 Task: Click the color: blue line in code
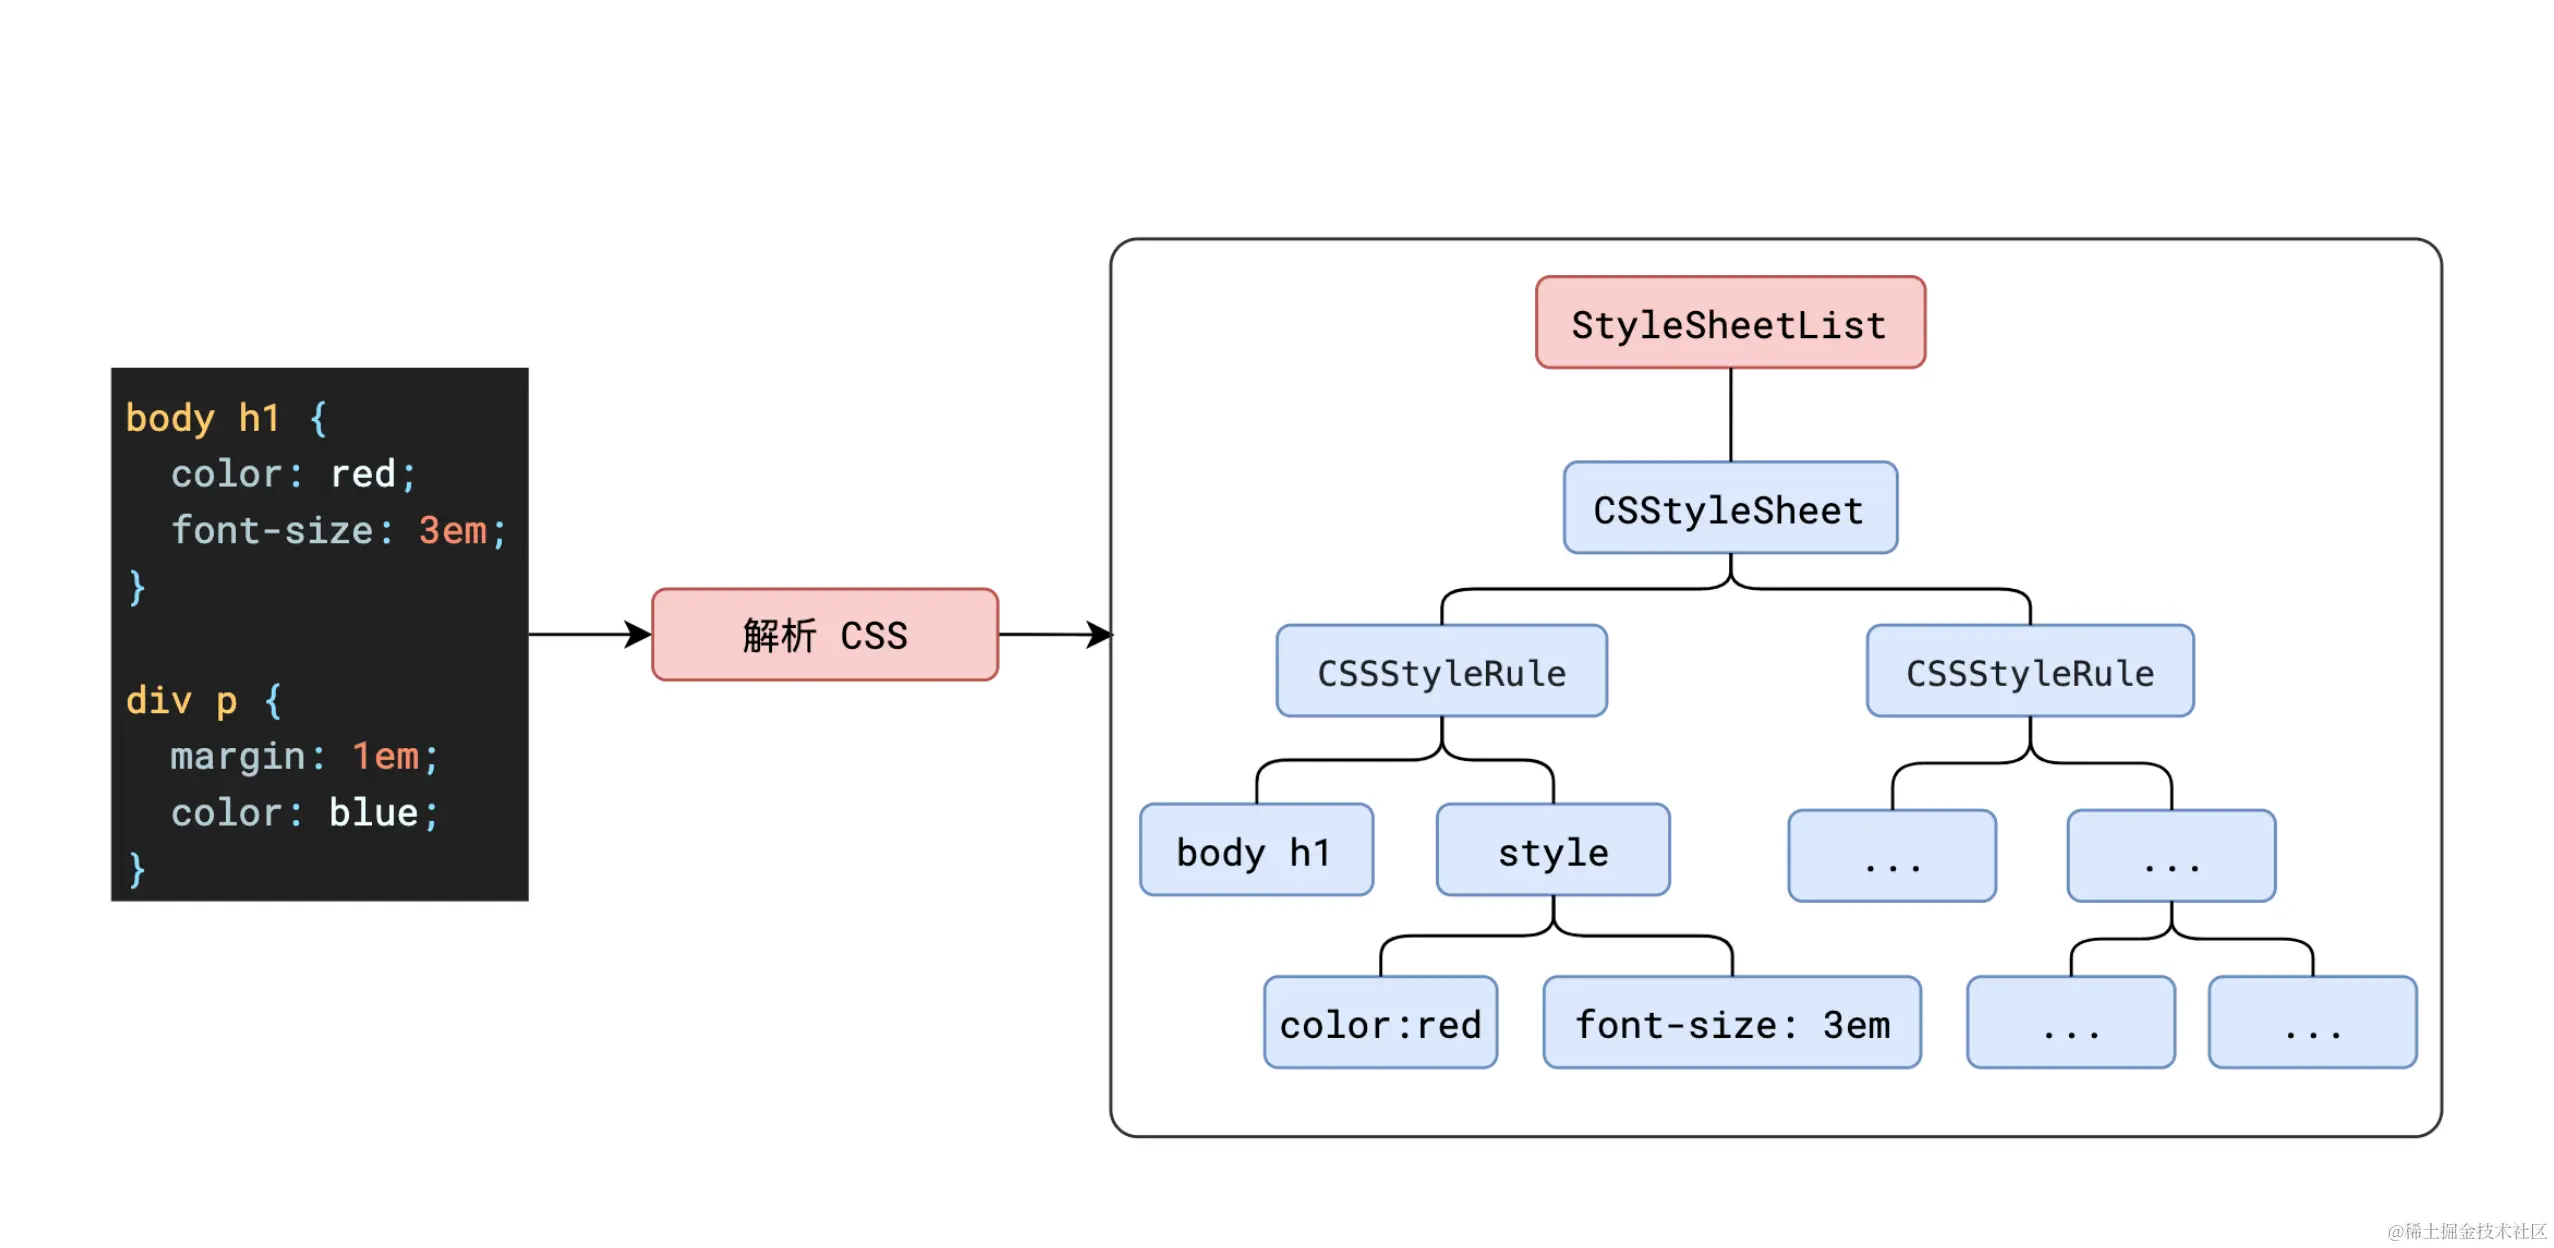(304, 812)
